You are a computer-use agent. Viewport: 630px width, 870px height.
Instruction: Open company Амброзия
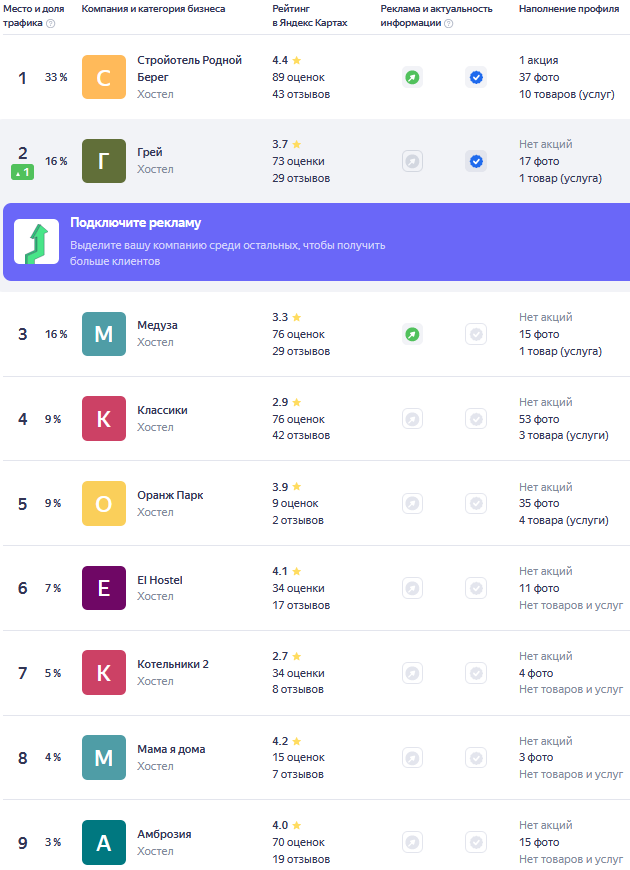click(164, 834)
